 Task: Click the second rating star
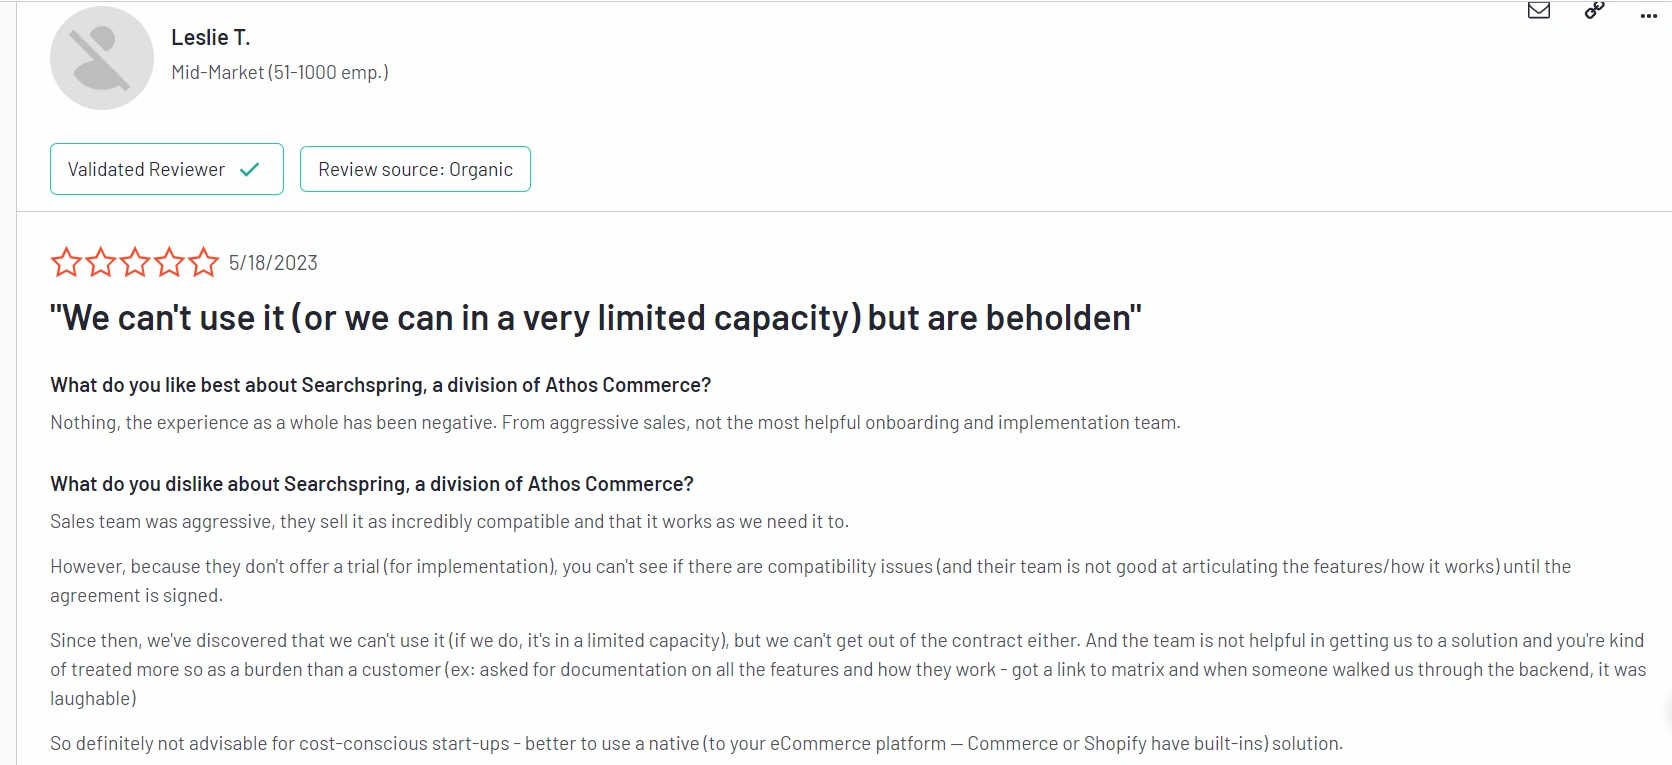click(100, 262)
